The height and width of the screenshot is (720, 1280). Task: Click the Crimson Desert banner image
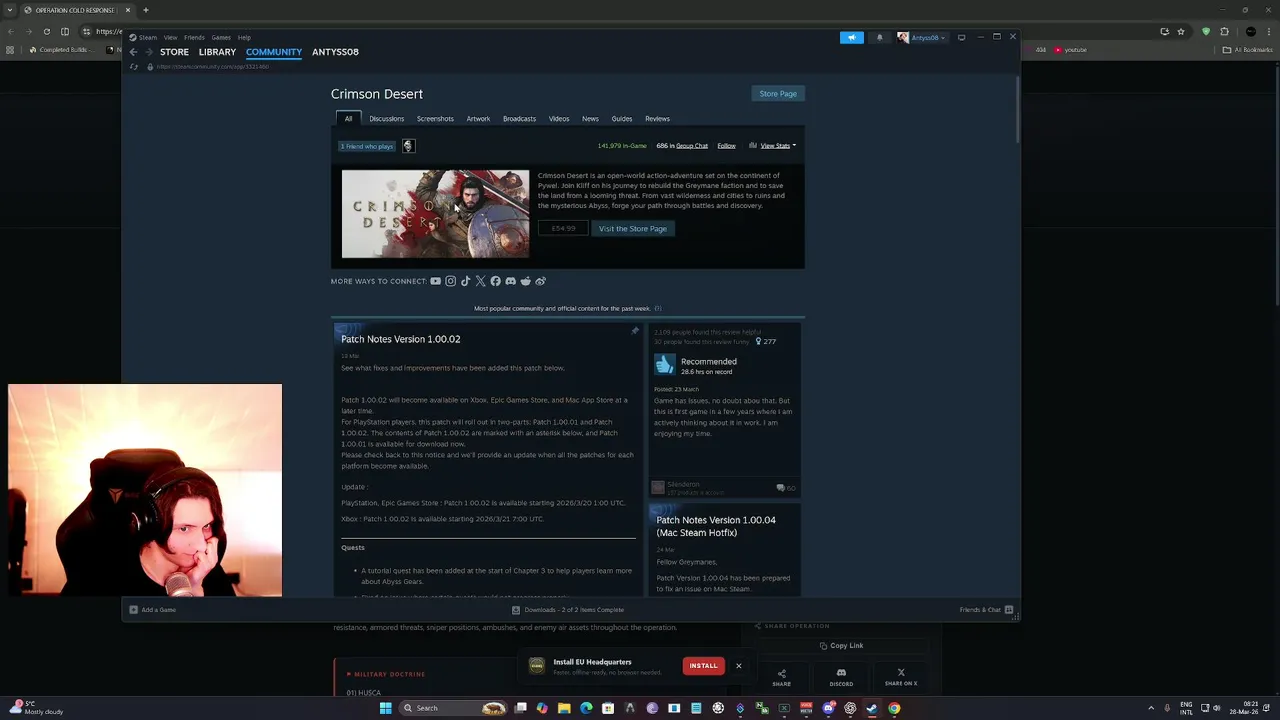435,214
